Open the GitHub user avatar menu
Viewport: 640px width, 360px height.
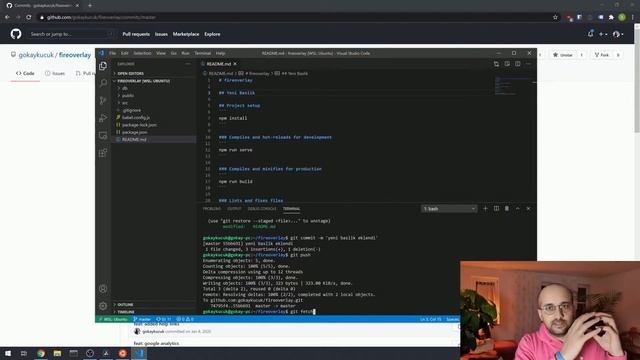(618, 34)
